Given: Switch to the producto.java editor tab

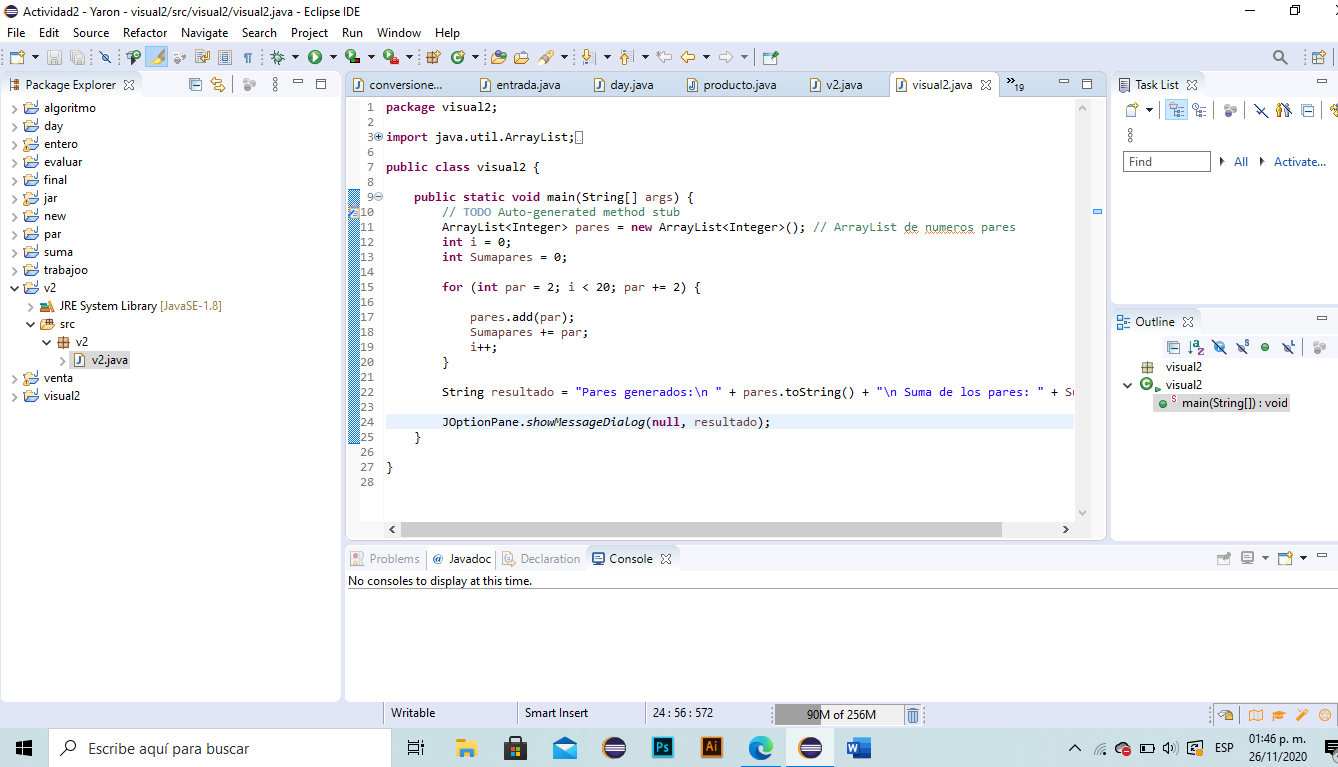Looking at the screenshot, I should coord(739,85).
